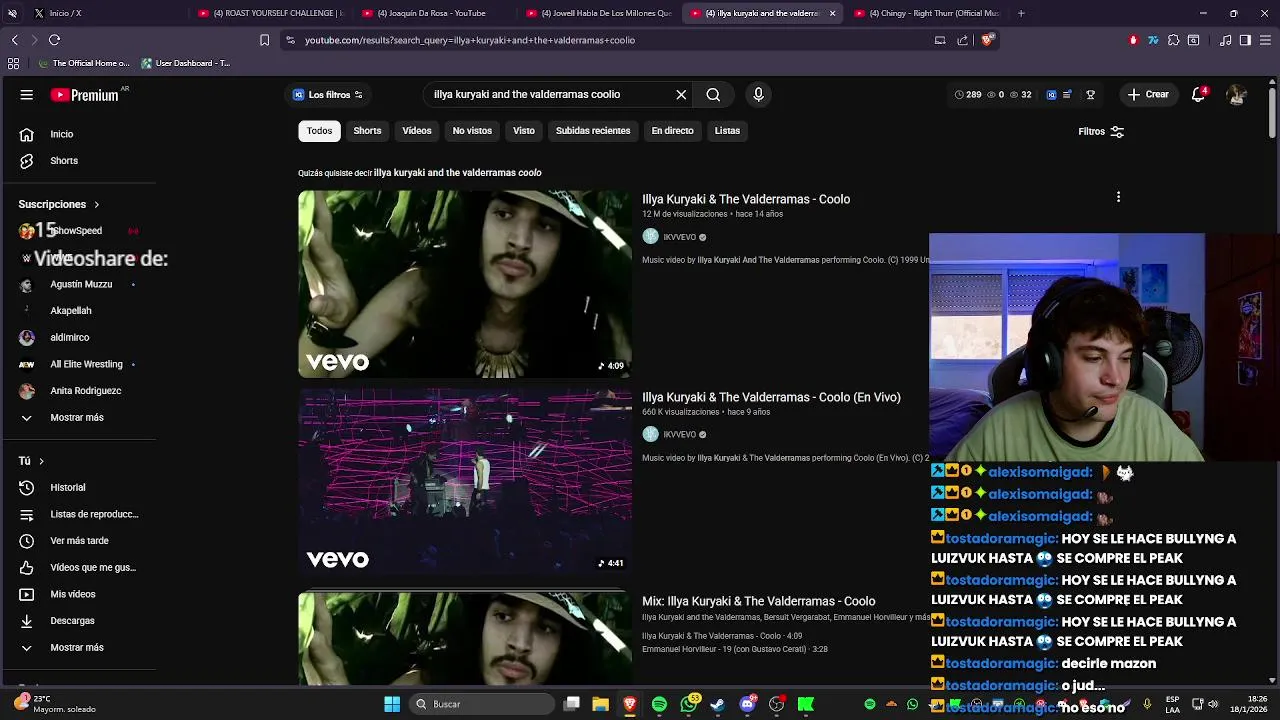
Task: Open the share page icon
Action: 962,40
